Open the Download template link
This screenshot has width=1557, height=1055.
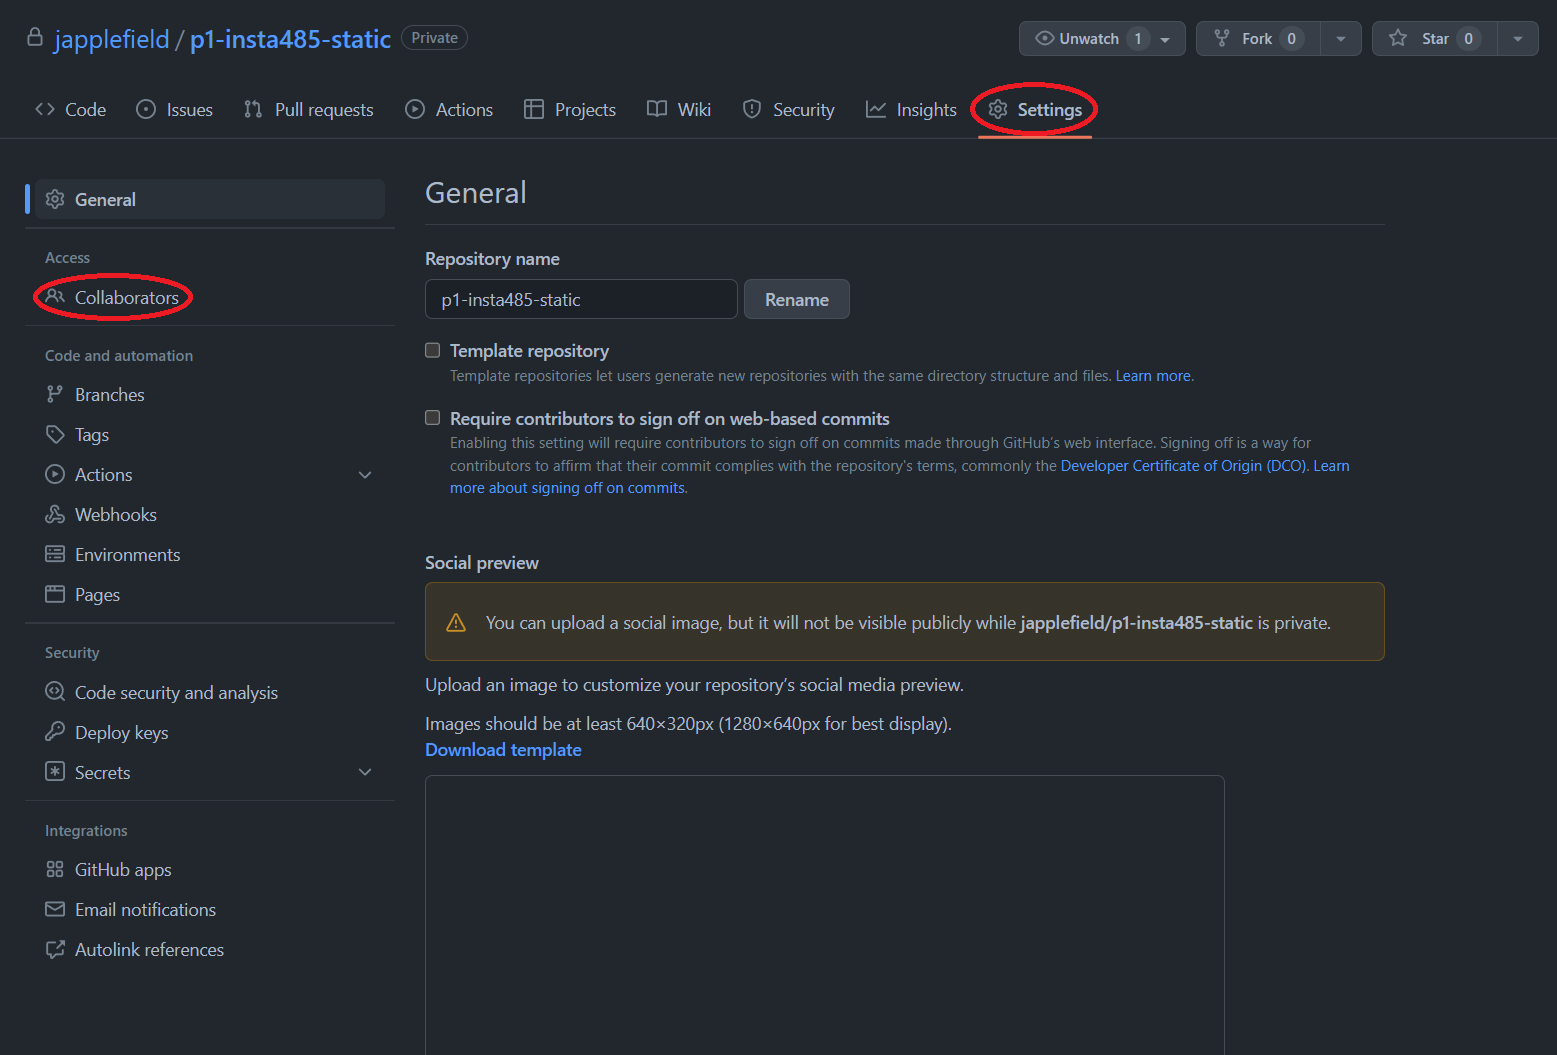(503, 750)
